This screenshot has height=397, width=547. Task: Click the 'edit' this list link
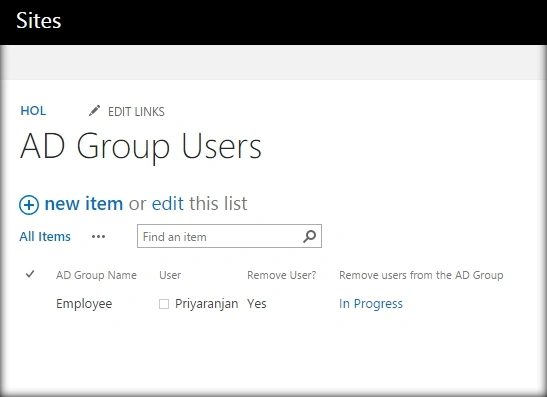click(167, 203)
